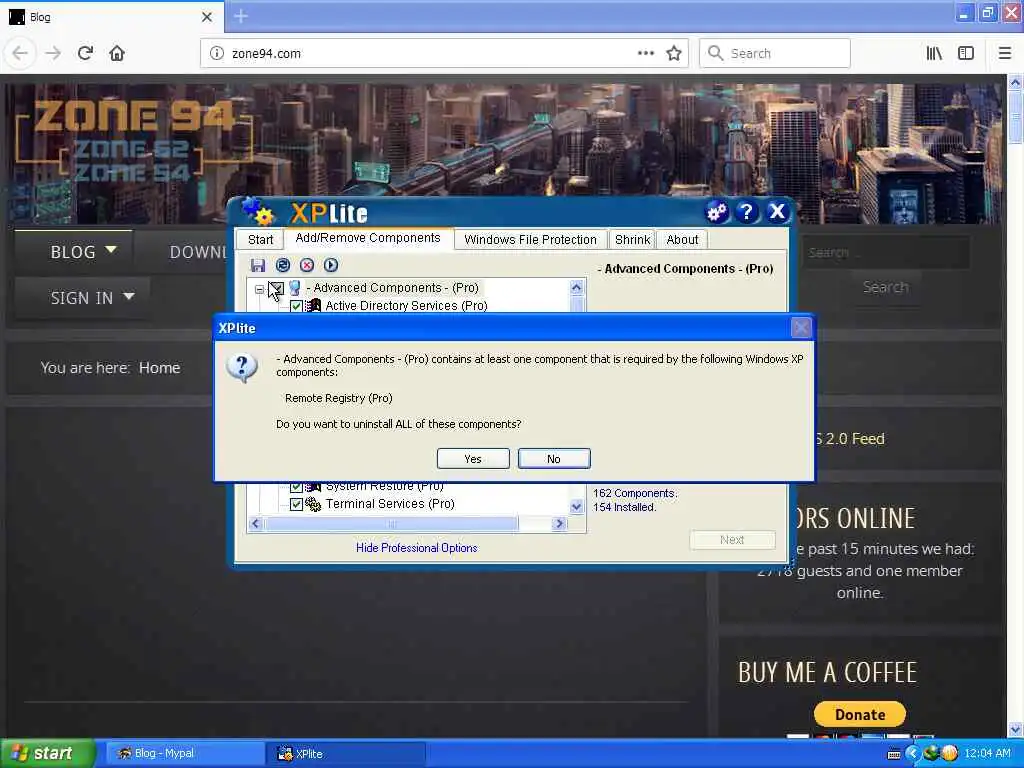The height and width of the screenshot is (768, 1024).
Task: Open the browser hamburger menu
Action: click(1005, 54)
